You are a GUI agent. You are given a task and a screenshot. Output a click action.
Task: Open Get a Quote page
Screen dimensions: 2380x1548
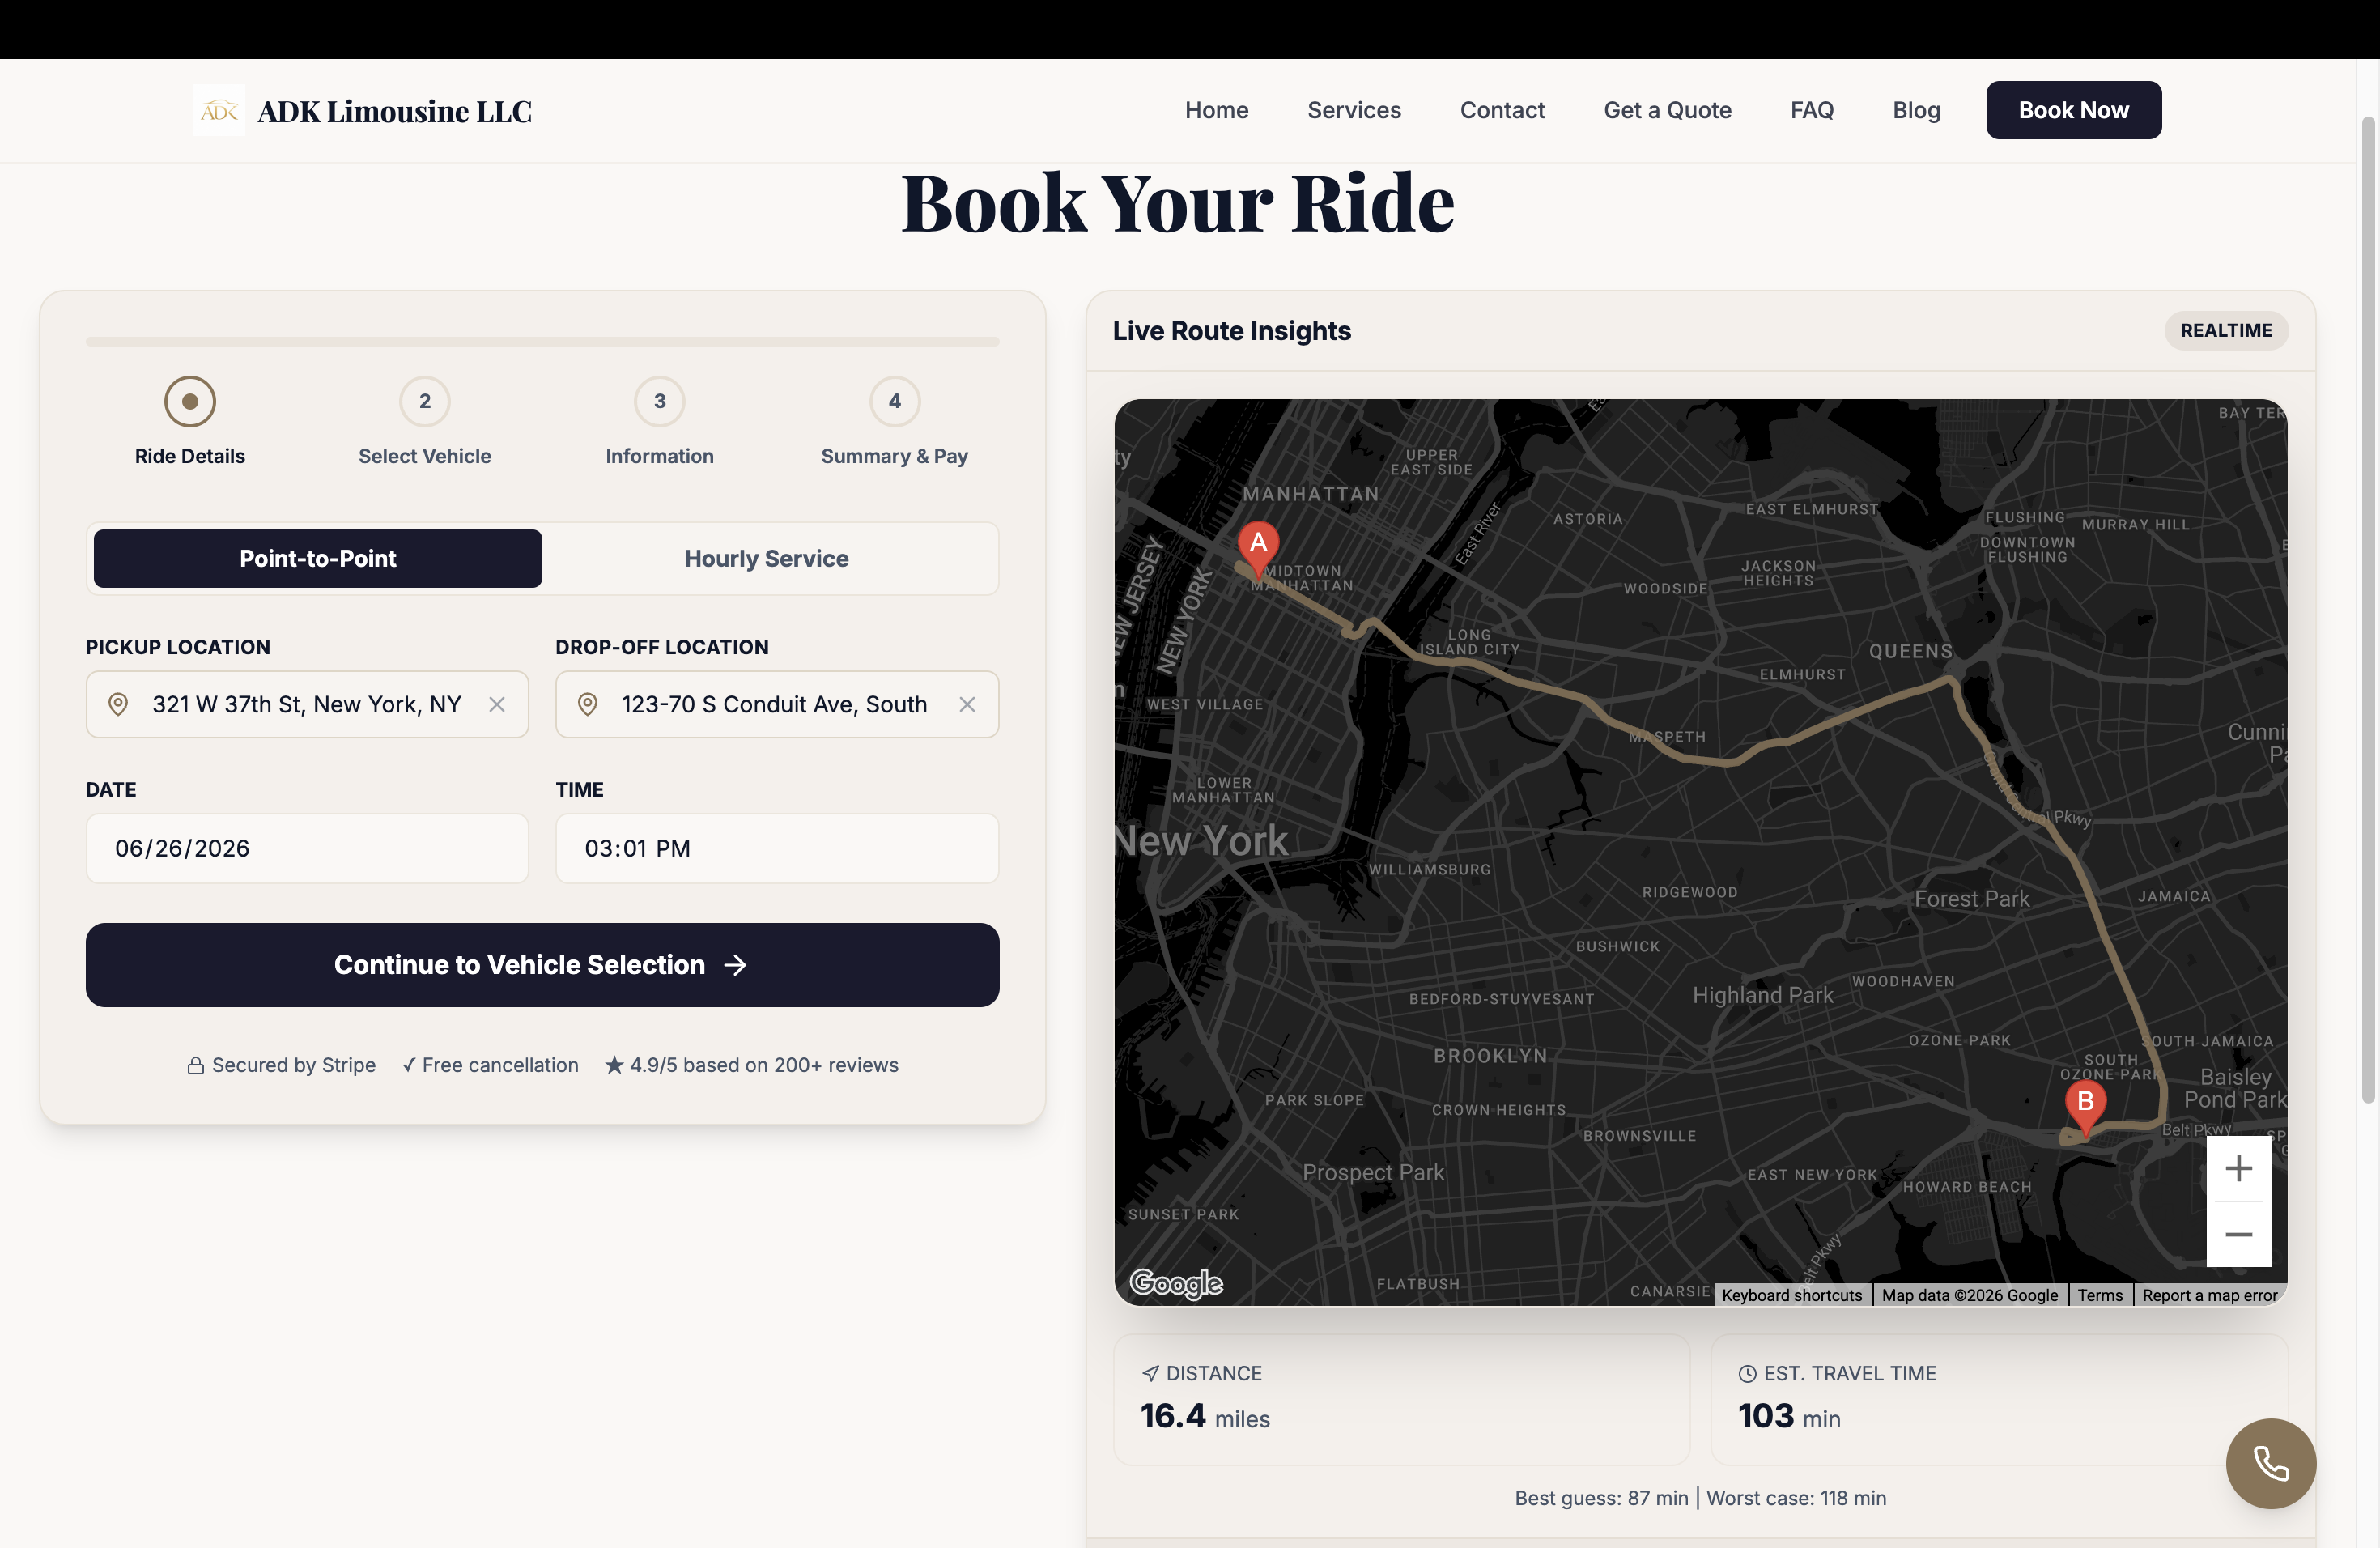point(1667,110)
